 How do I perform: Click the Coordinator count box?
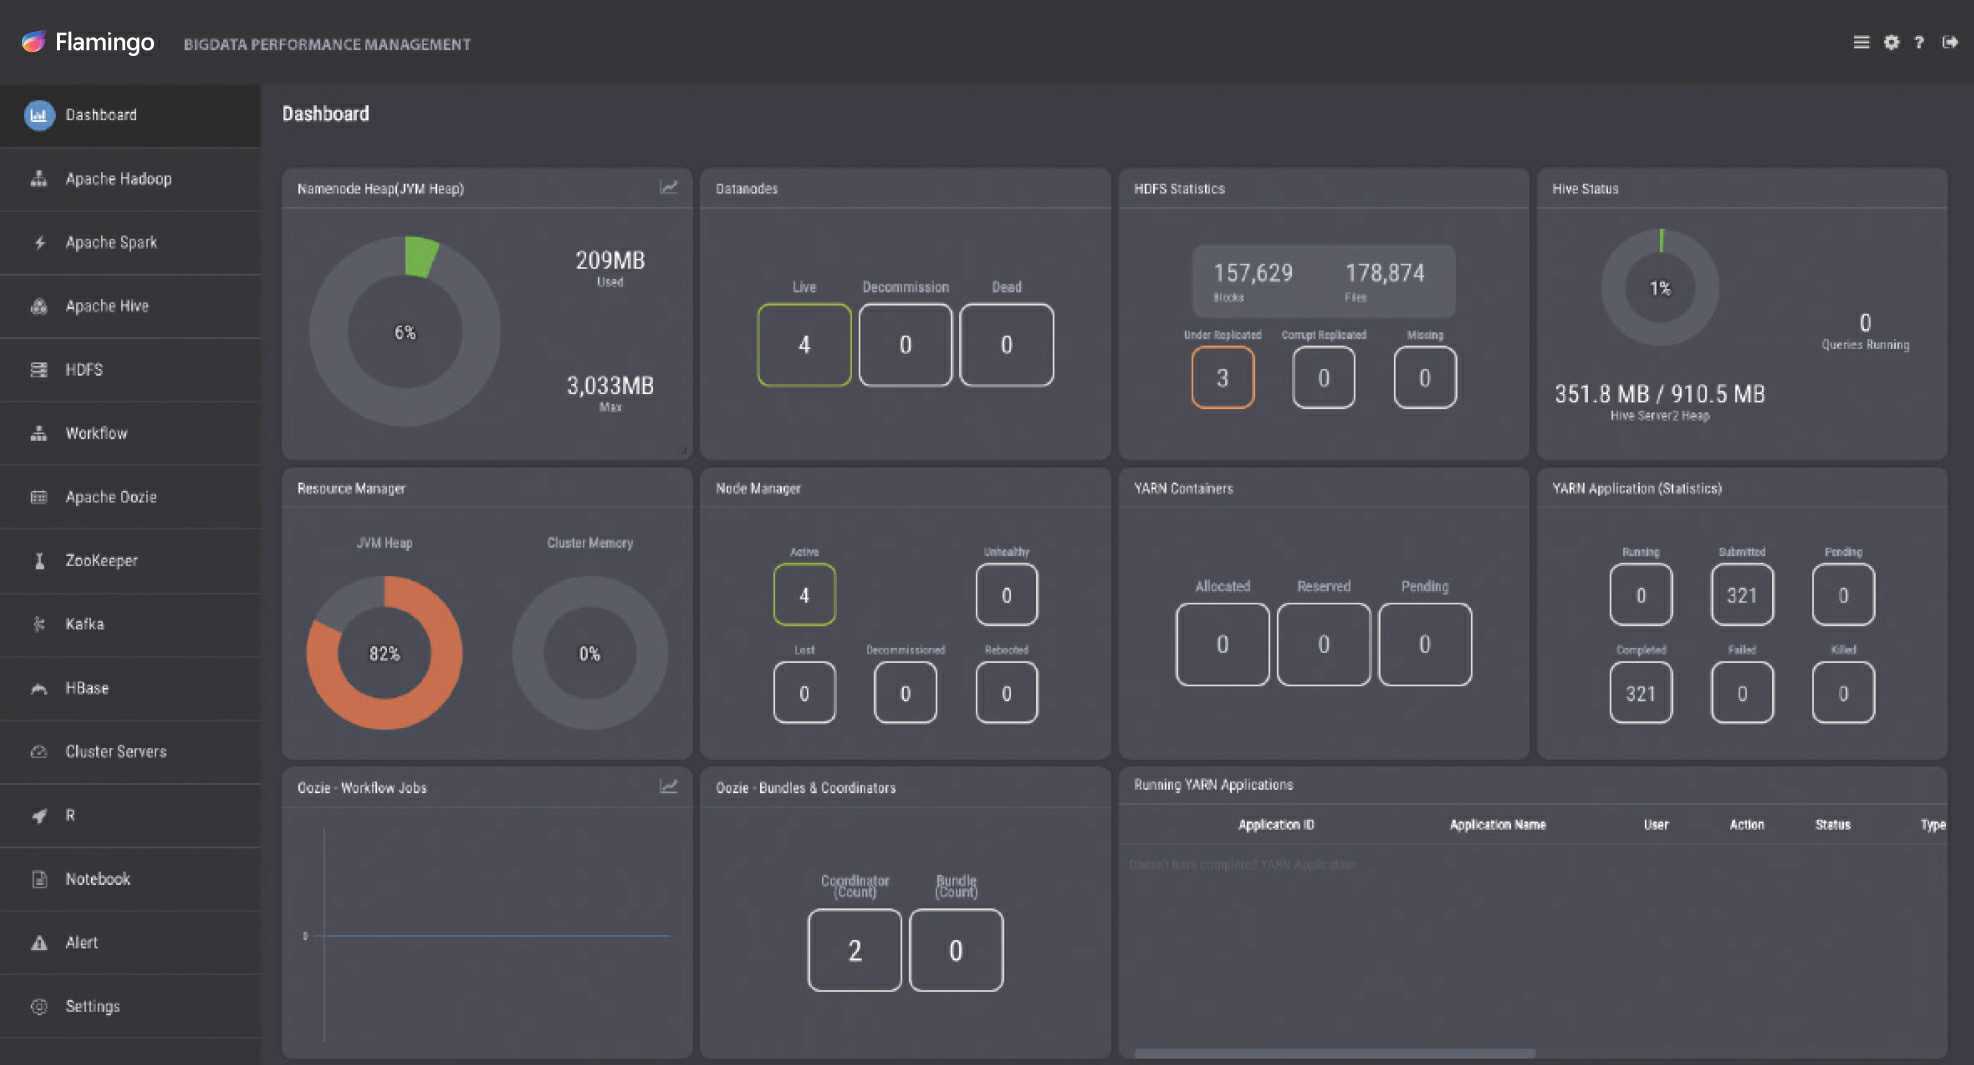point(854,950)
